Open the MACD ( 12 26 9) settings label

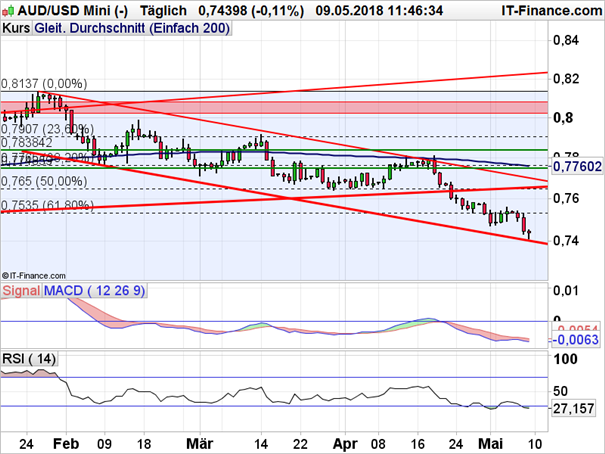pyautogui.click(x=95, y=290)
